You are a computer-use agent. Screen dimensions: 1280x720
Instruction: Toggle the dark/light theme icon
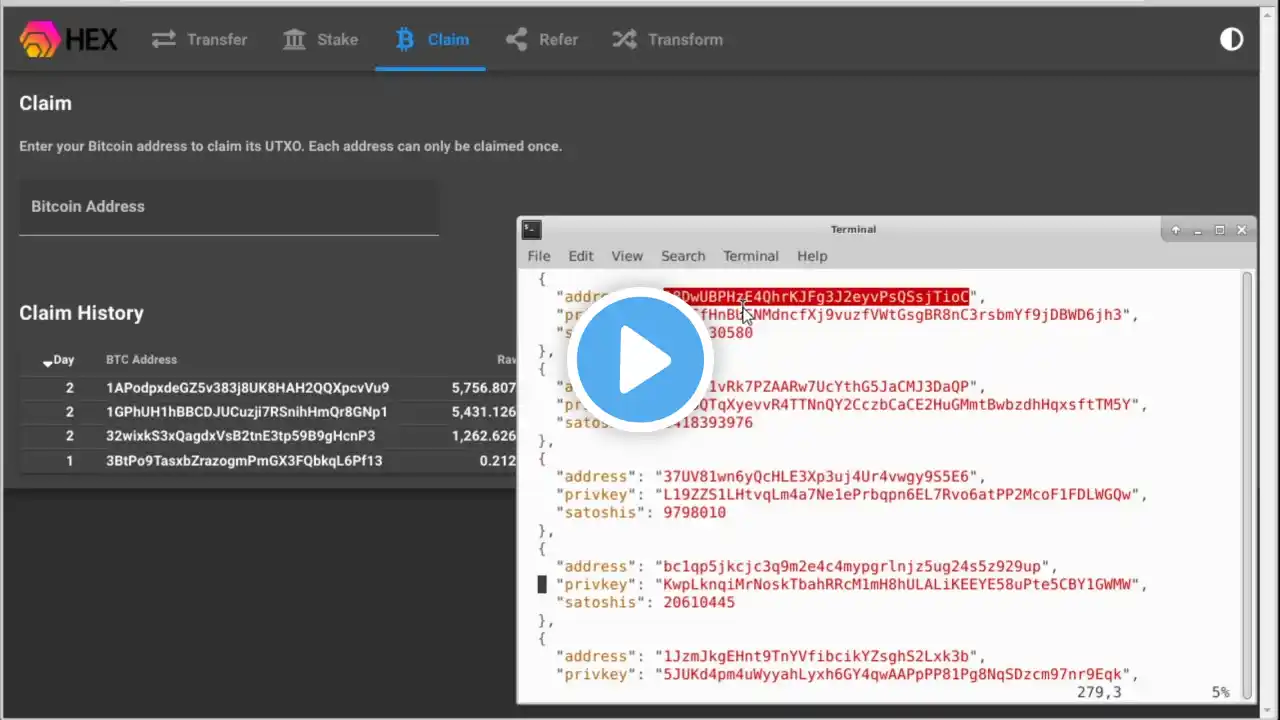(1231, 39)
